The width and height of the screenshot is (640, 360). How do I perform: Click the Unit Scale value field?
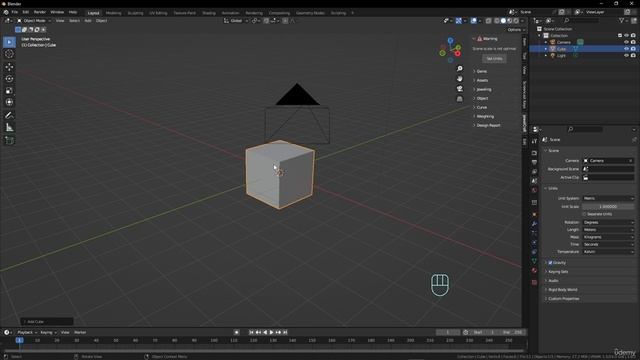[x=608, y=207]
